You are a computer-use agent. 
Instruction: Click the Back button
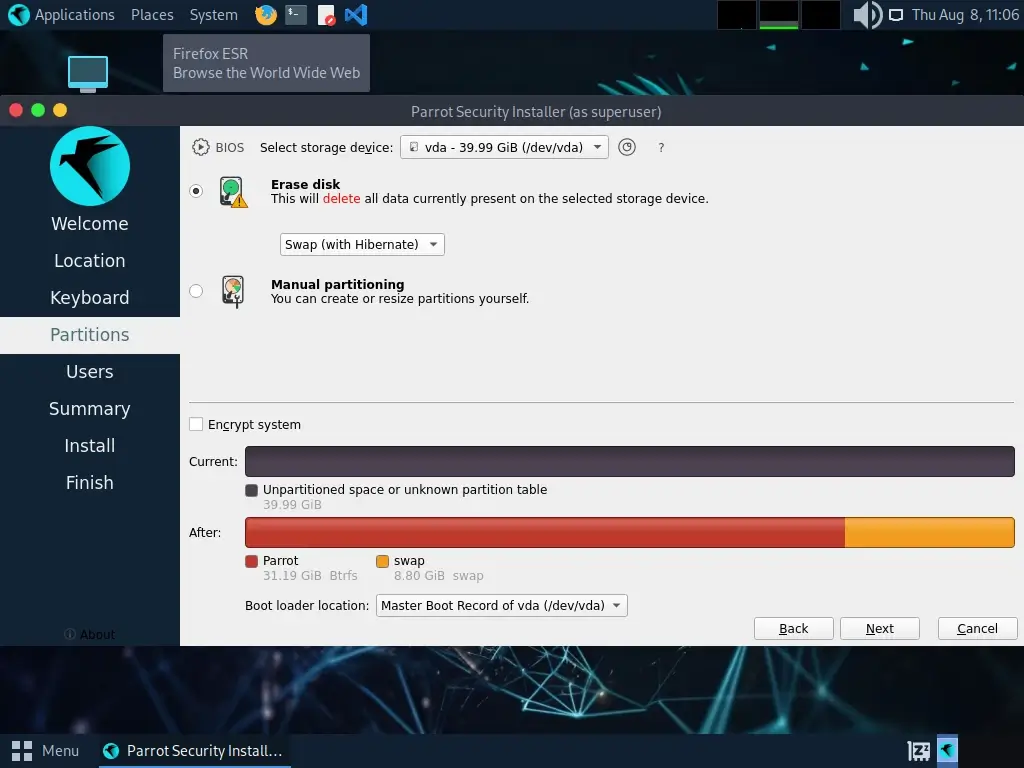coord(793,628)
